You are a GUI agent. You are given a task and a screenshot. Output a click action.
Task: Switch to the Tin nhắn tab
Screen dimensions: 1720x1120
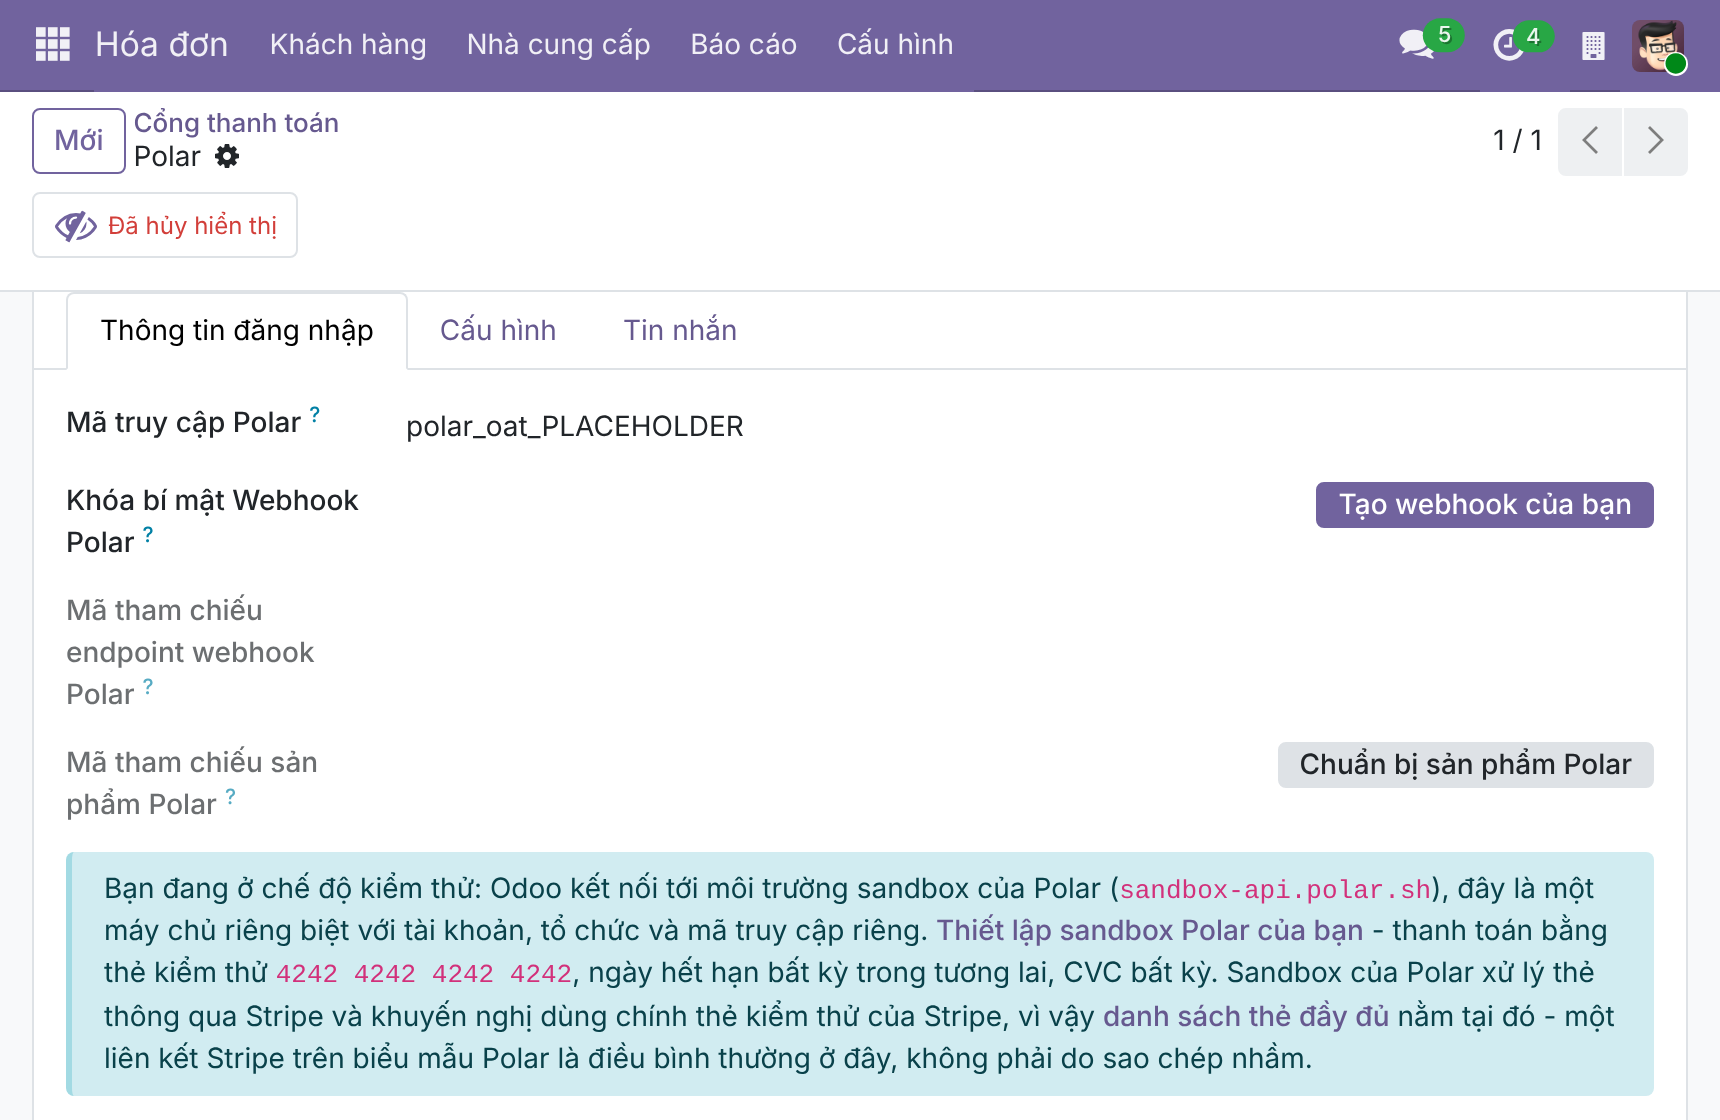coord(680,331)
